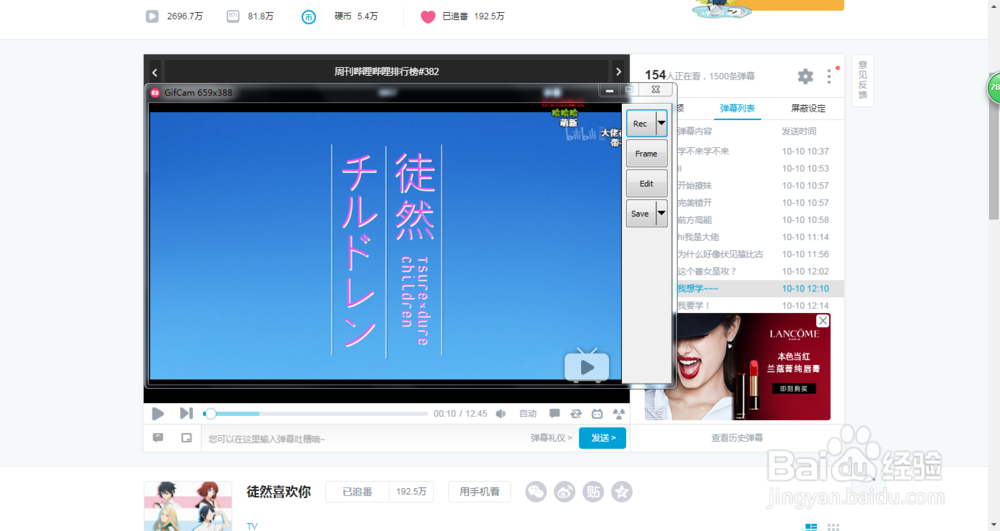
Task: Click 用手机看 button
Action: click(x=480, y=491)
